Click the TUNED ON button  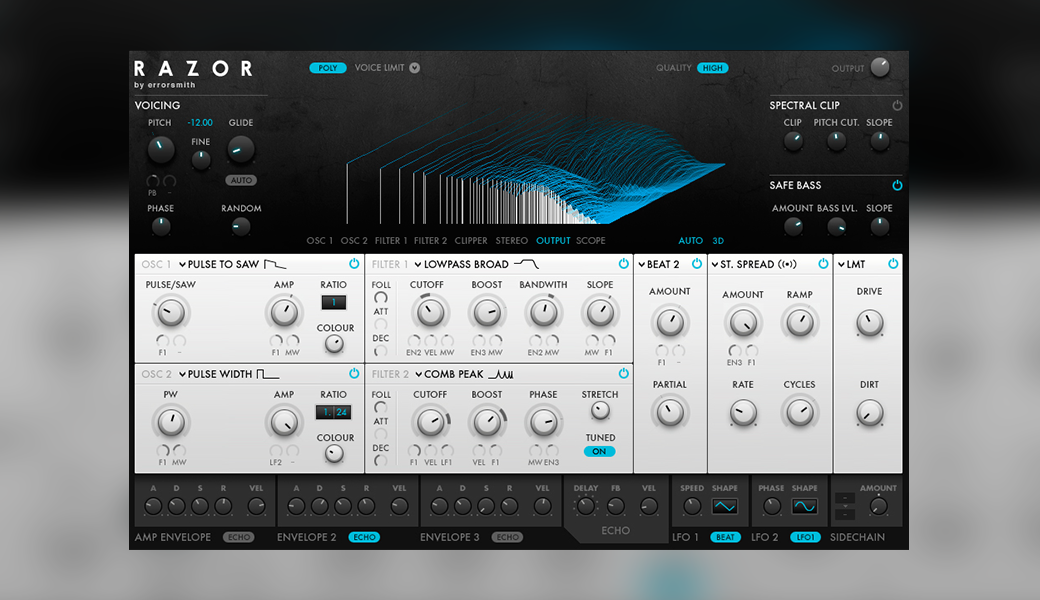[x=599, y=451]
